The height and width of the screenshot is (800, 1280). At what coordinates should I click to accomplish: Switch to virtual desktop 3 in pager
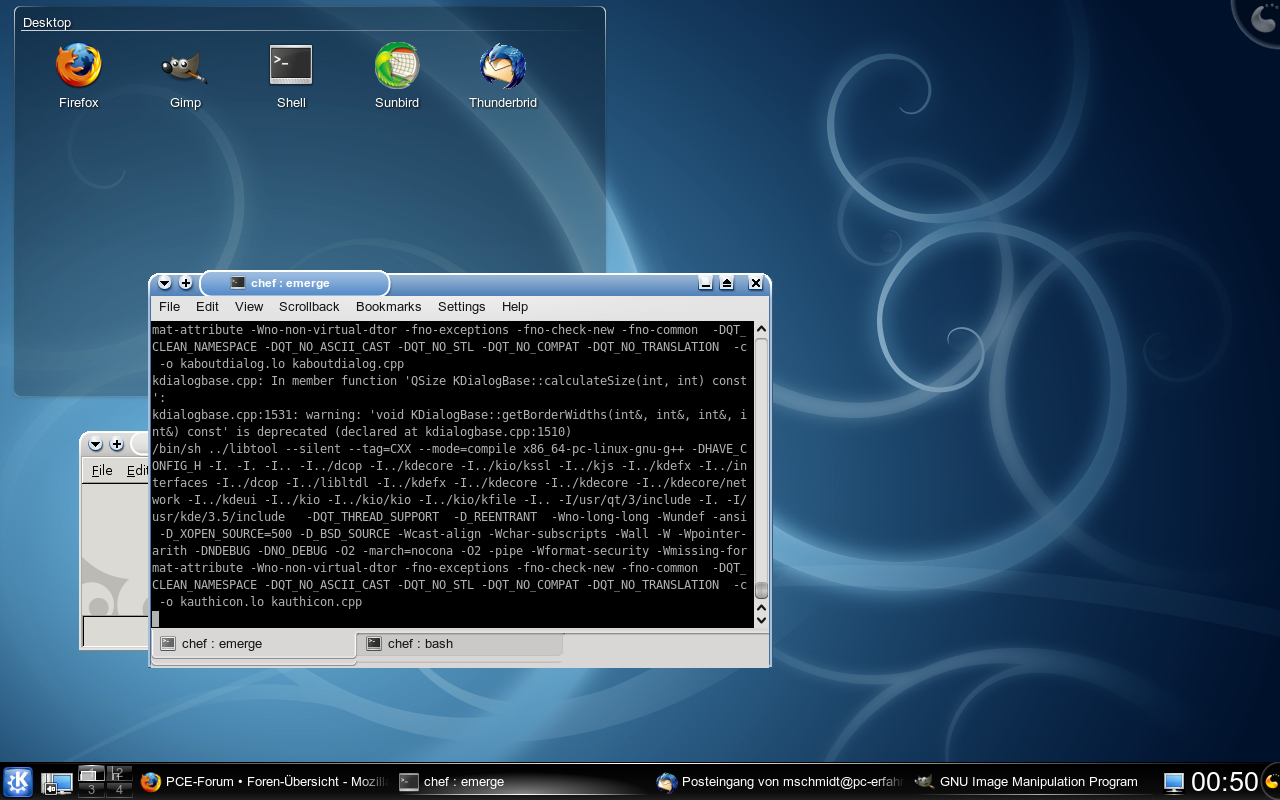click(x=92, y=790)
